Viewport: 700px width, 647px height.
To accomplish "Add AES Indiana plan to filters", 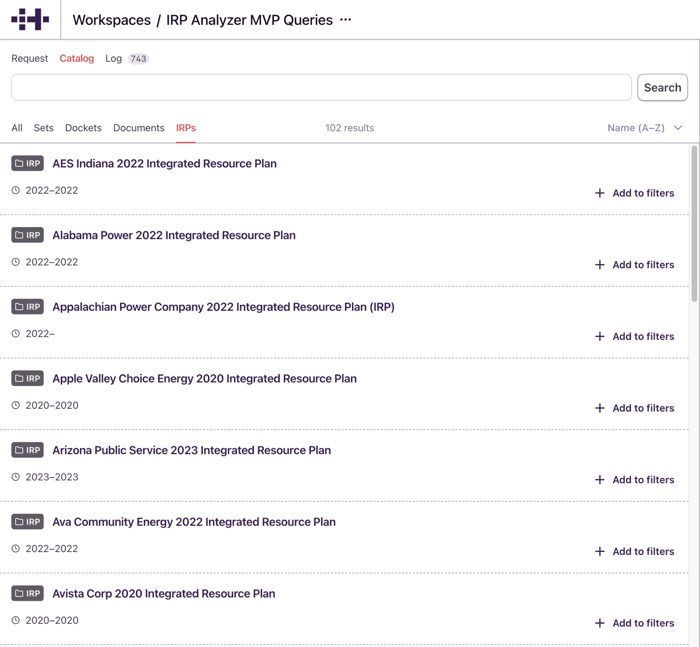I will point(634,193).
